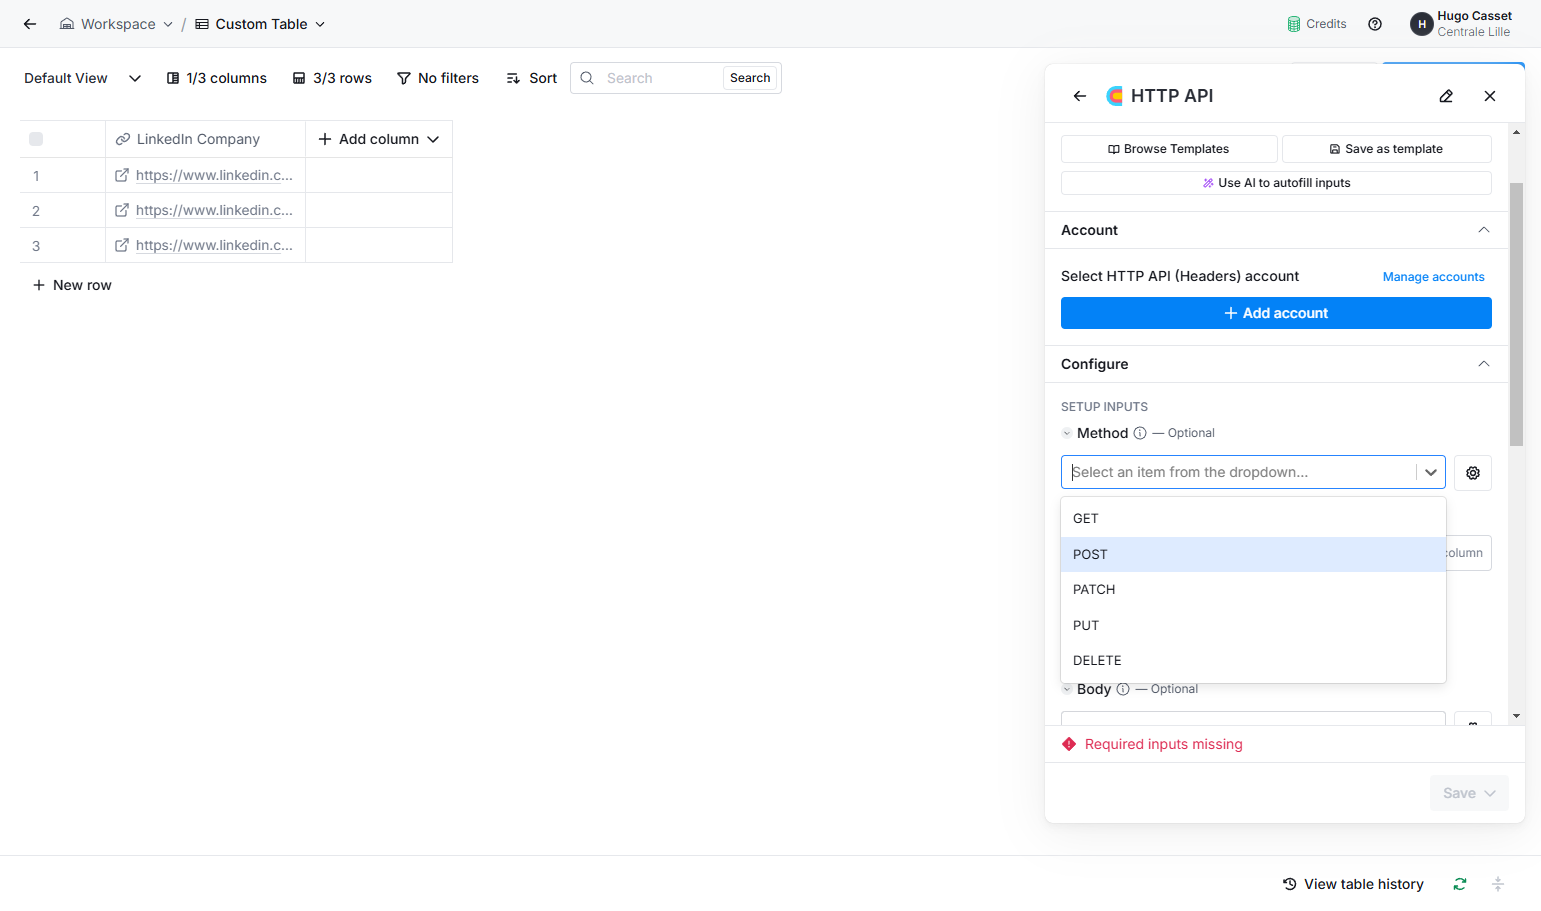The width and height of the screenshot is (1541, 911).
Task: Click the refresh icon near table history
Action: point(1460,884)
